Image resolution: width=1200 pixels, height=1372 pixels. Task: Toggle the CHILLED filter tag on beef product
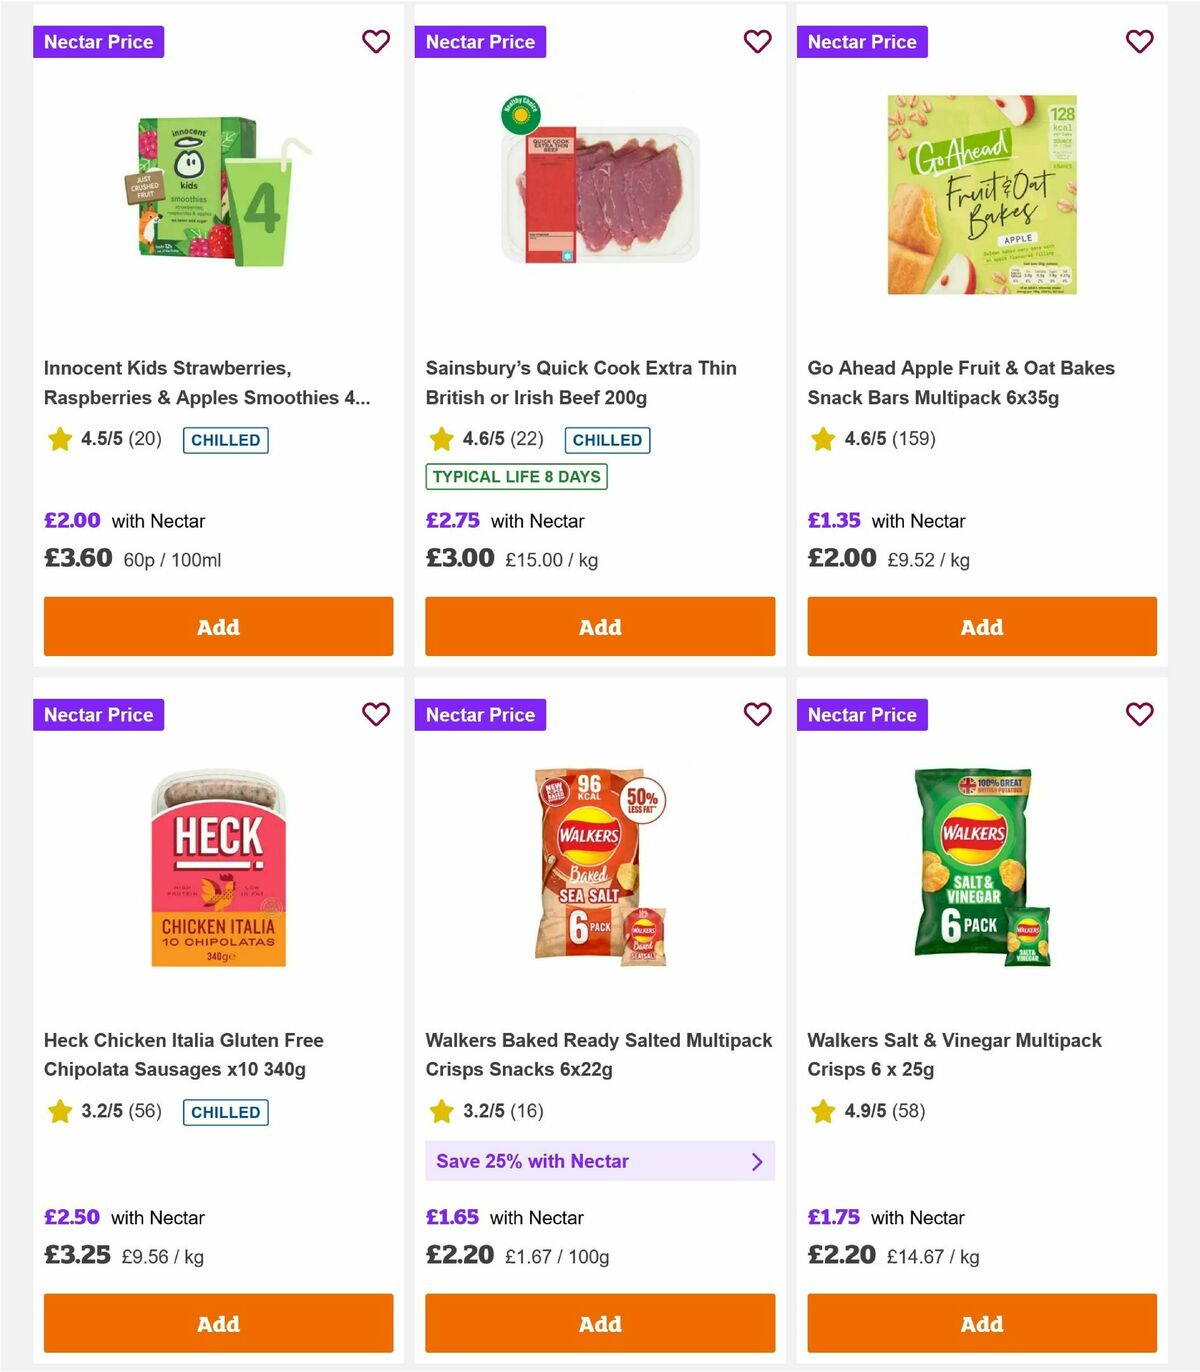tap(607, 440)
